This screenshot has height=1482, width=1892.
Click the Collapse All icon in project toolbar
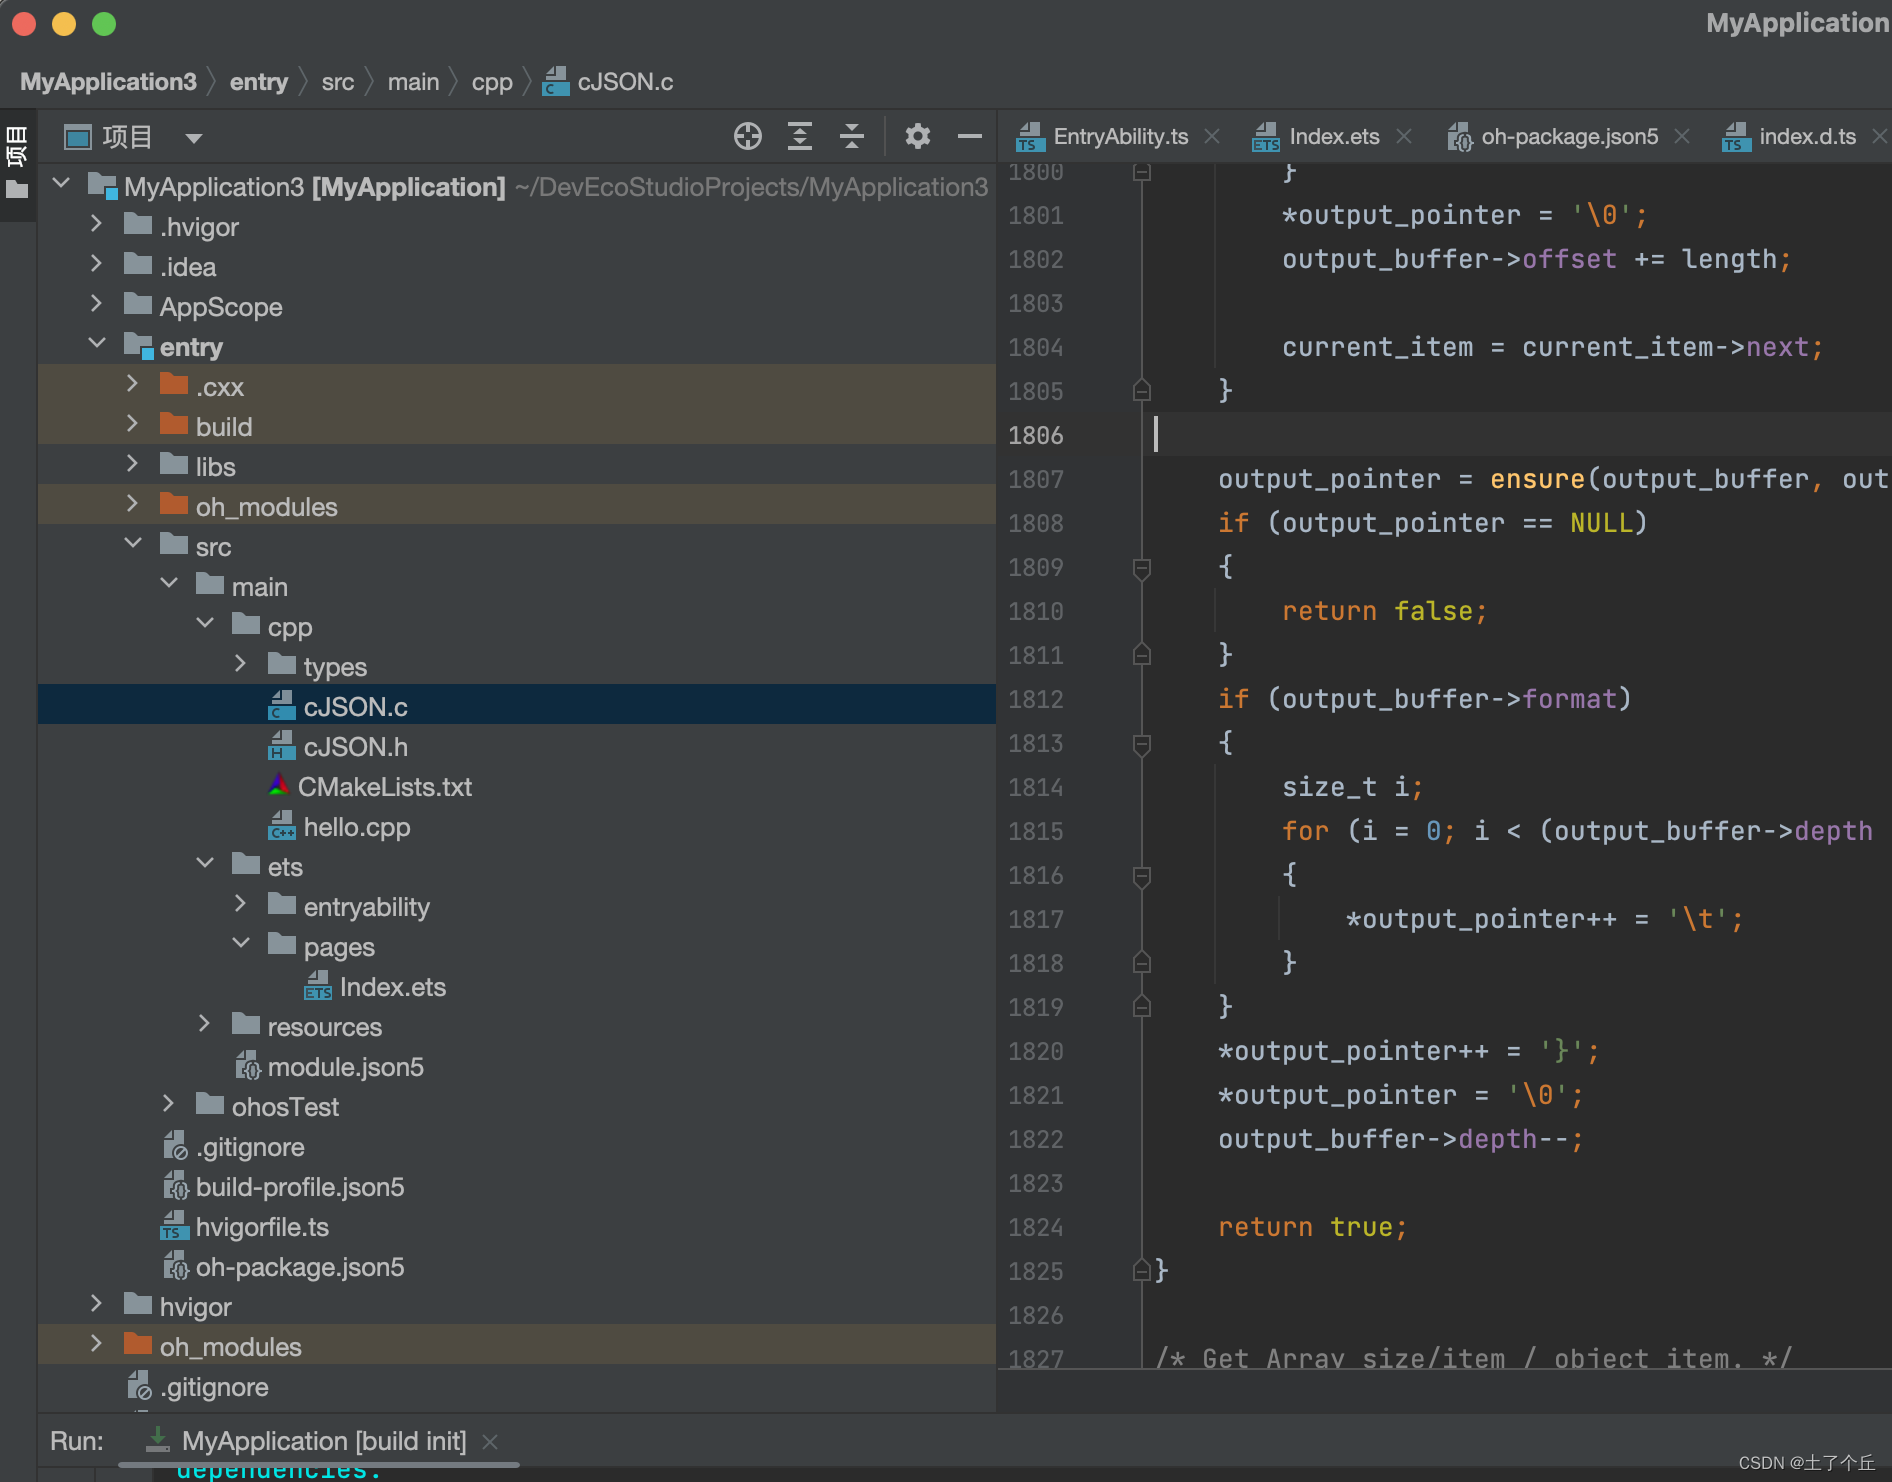(x=852, y=136)
